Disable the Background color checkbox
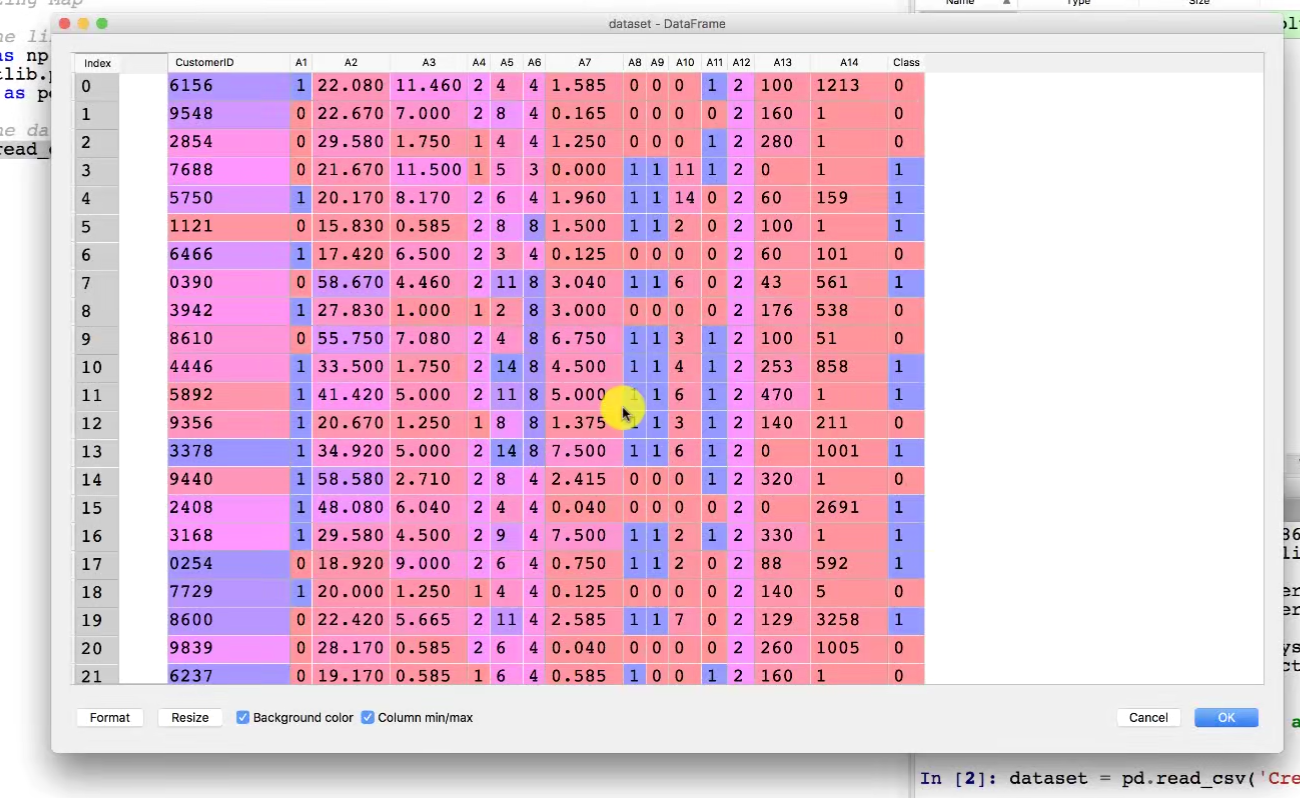The image size is (1300, 798). tap(243, 717)
